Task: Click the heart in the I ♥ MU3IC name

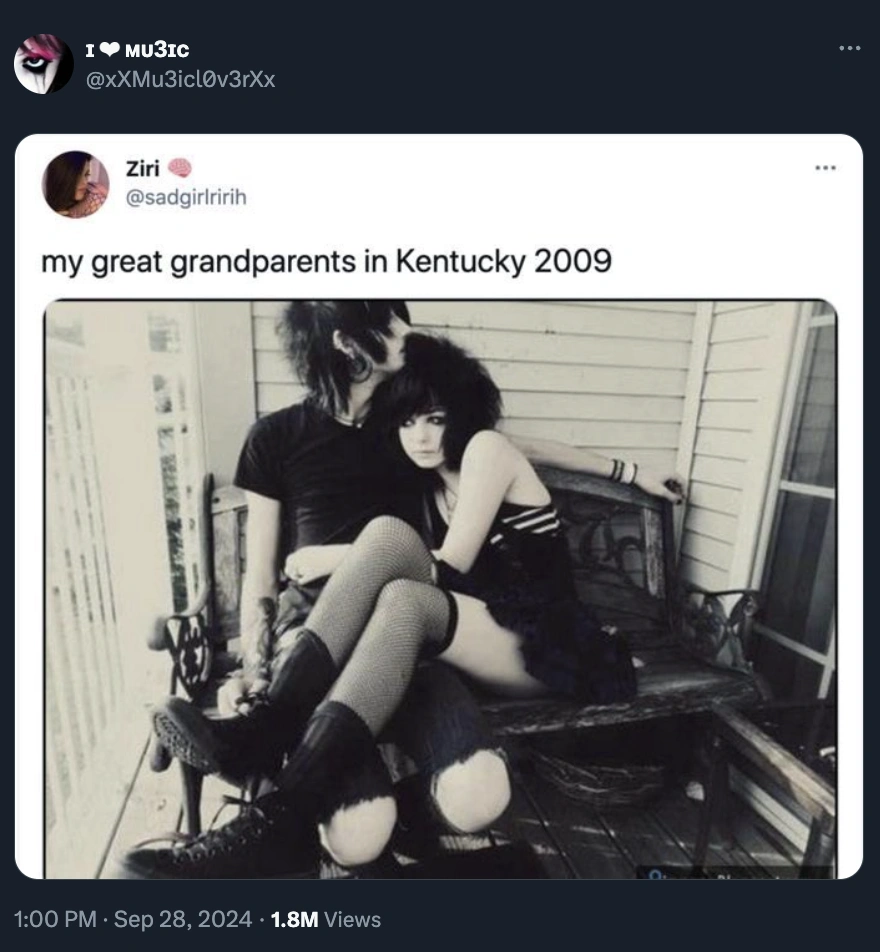Action: (109, 50)
